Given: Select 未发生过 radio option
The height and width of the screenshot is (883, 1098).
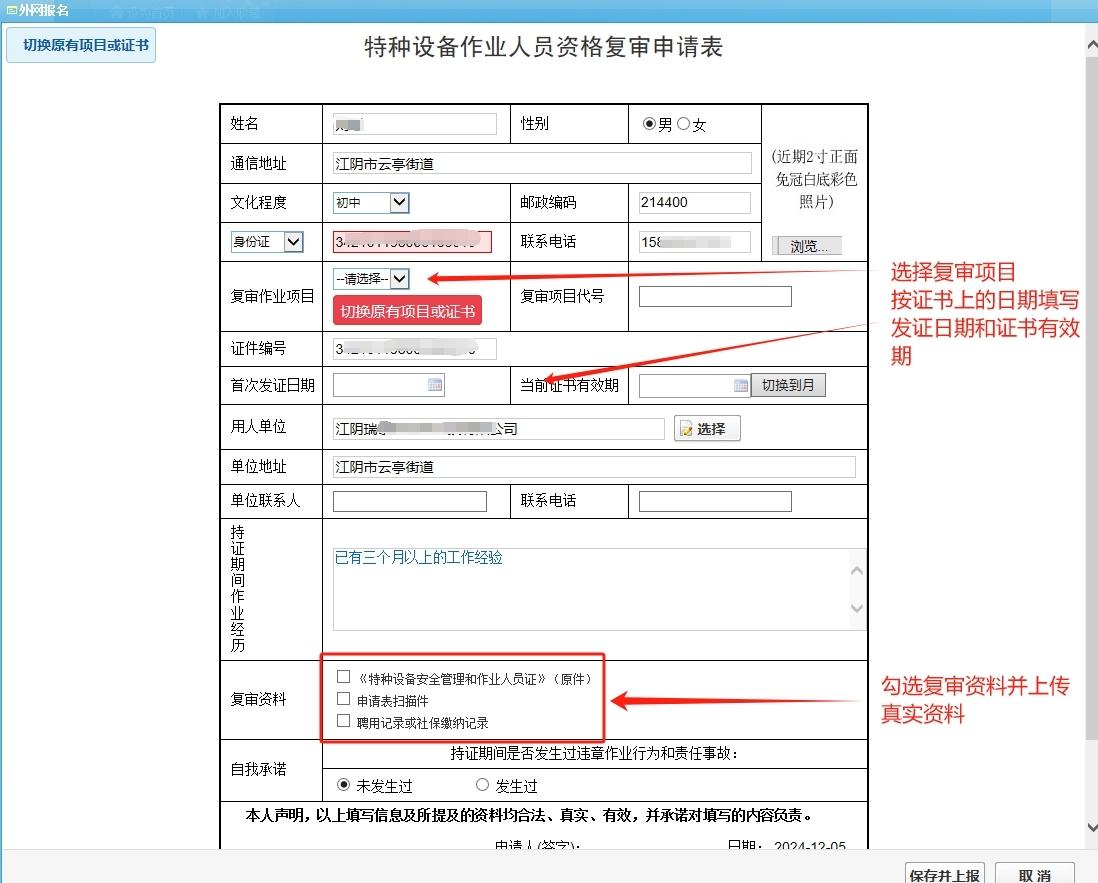Looking at the screenshot, I should click(343, 785).
